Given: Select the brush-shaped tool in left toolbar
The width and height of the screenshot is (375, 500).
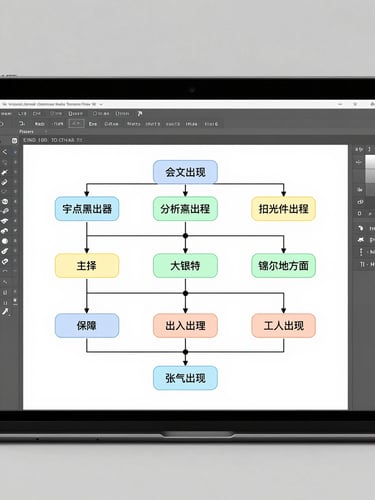Looking at the screenshot, I should 5,172.
